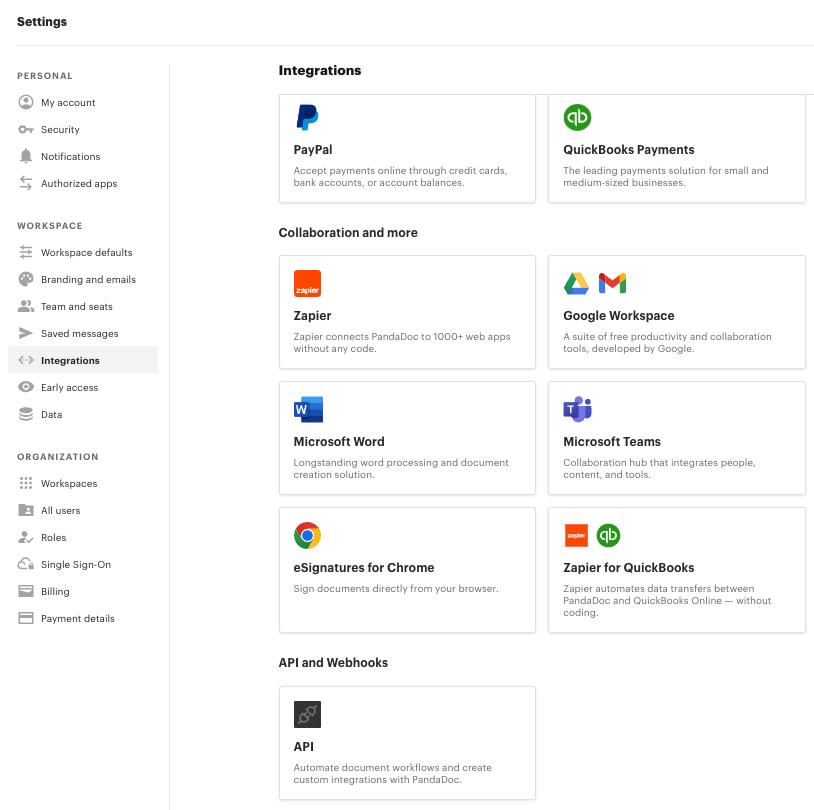
Task: Click the Authorized apps arrows icon
Action: [26, 183]
